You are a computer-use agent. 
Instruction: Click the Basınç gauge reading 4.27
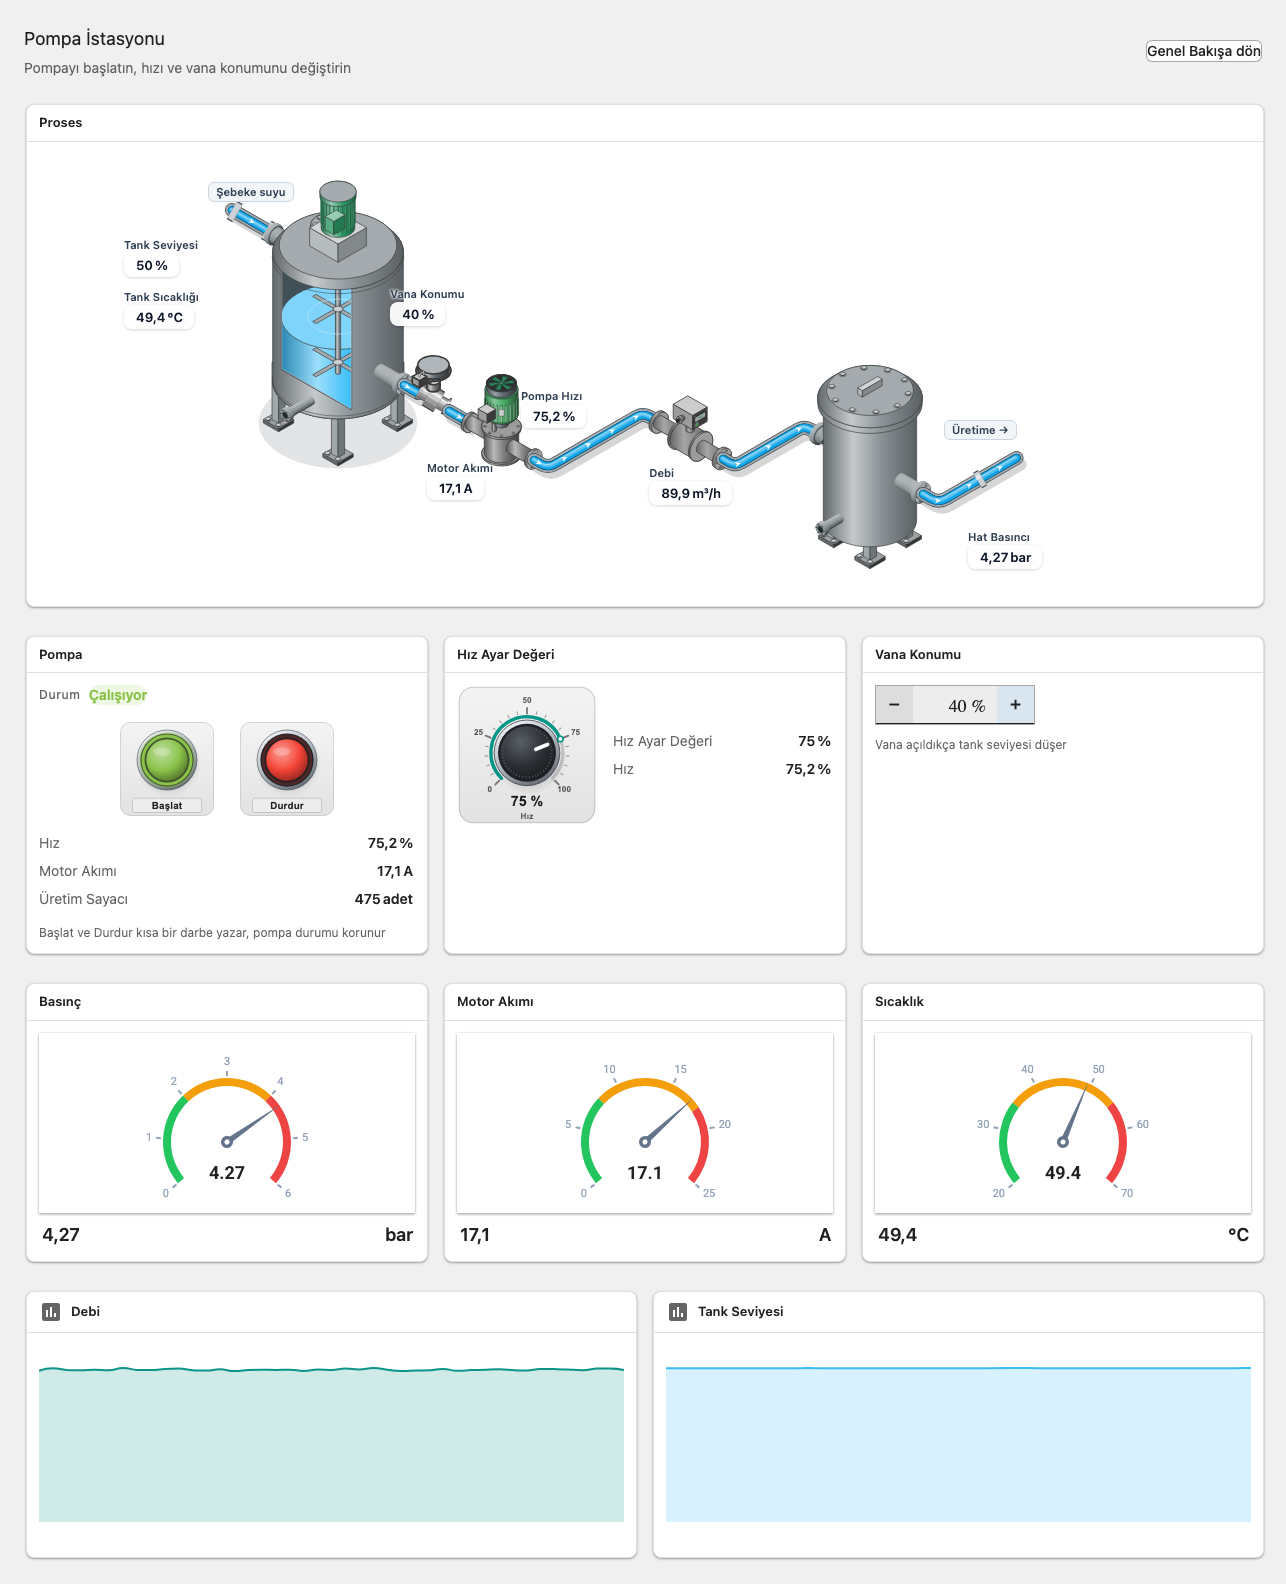click(x=227, y=1123)
